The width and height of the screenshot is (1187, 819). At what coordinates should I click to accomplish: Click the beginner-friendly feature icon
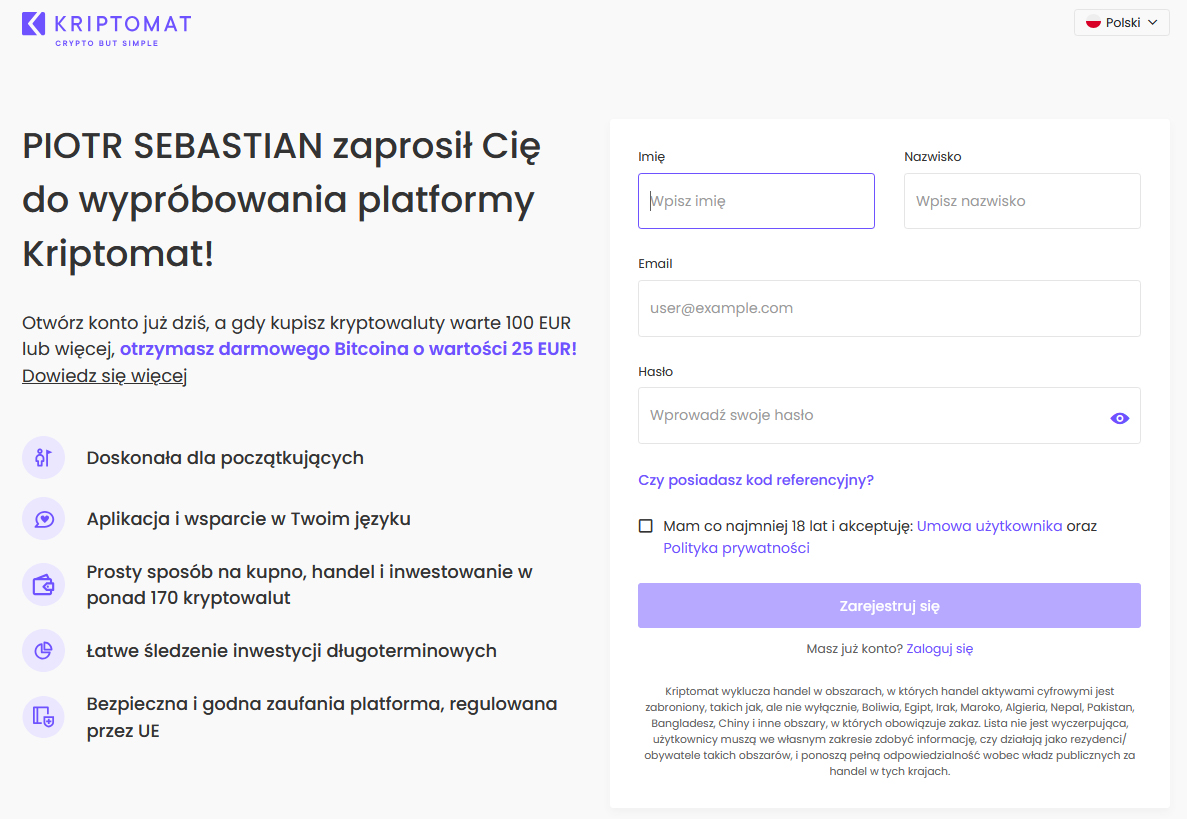click(43, 458)
